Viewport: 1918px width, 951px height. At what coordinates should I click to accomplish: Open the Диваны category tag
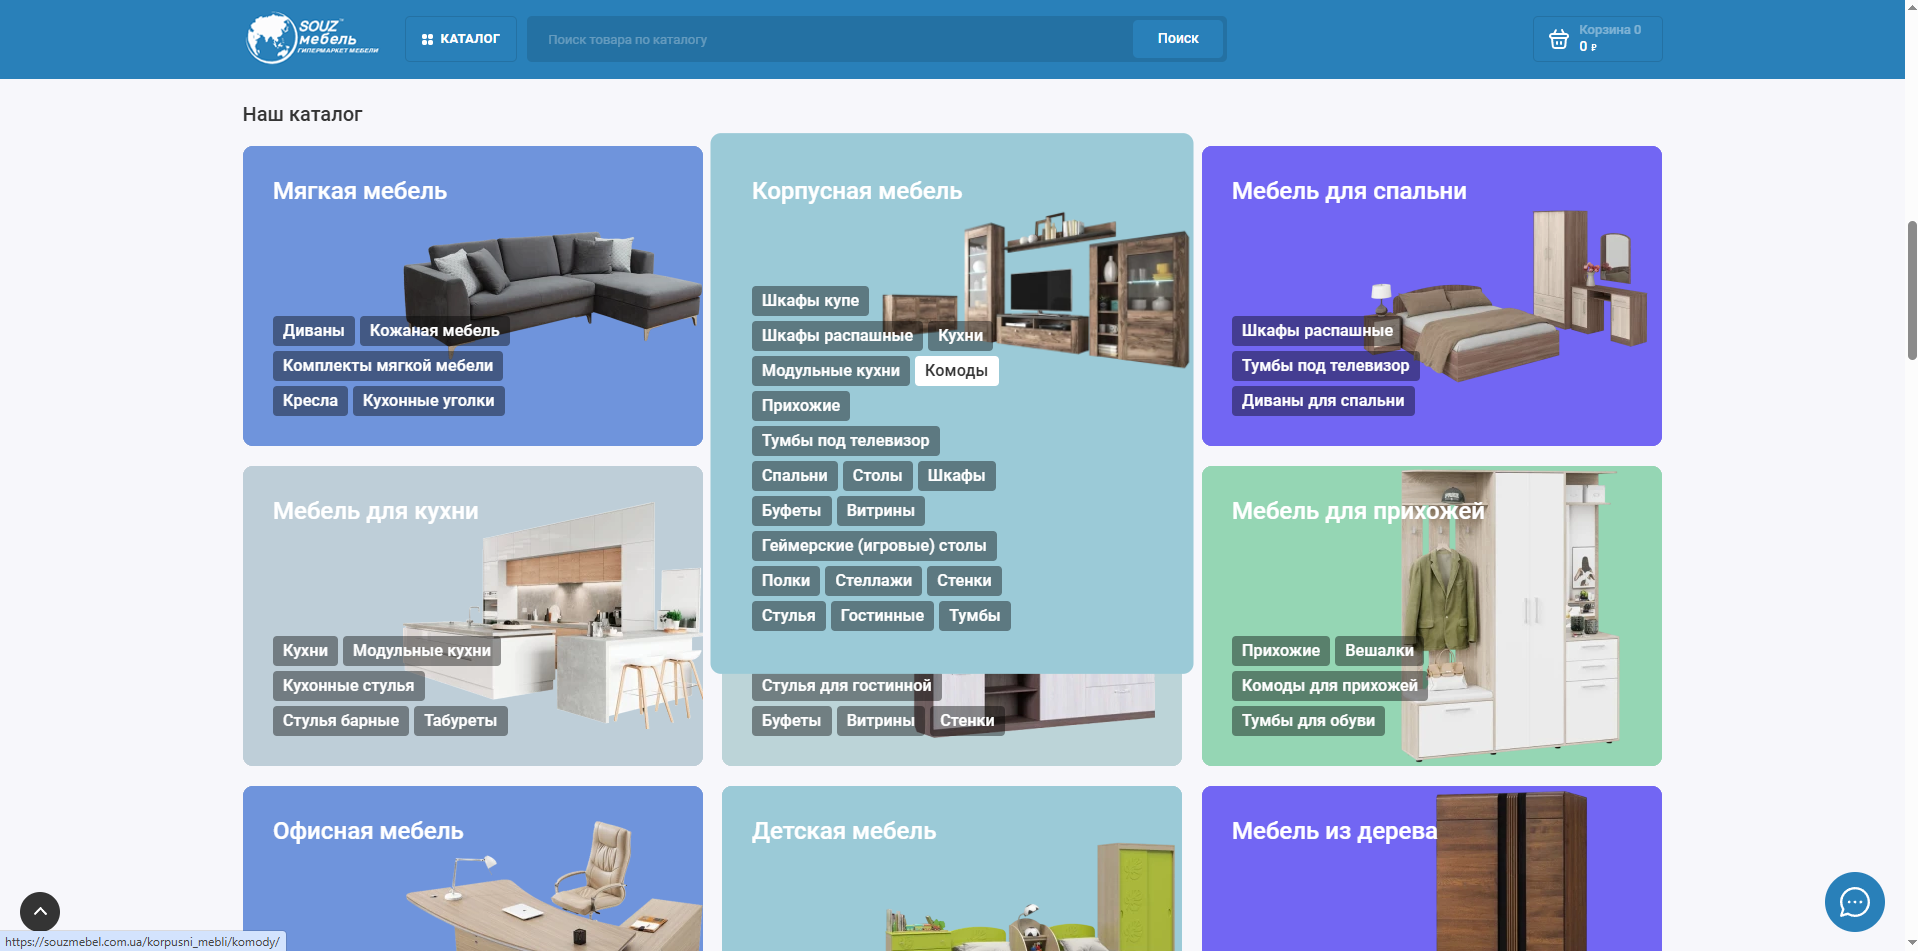pos(313,331)
